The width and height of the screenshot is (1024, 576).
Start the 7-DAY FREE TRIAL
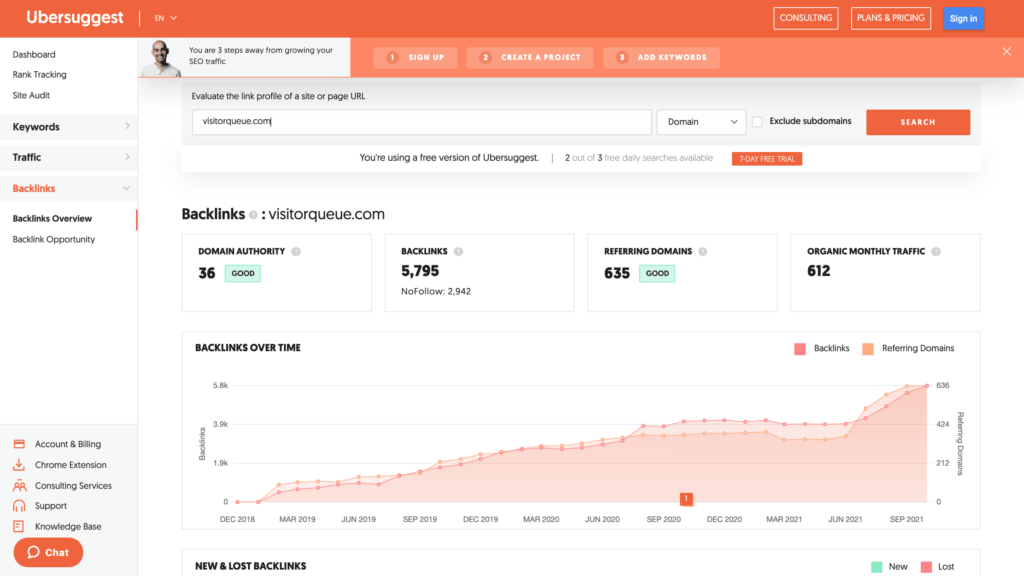[x=767, y=159]
